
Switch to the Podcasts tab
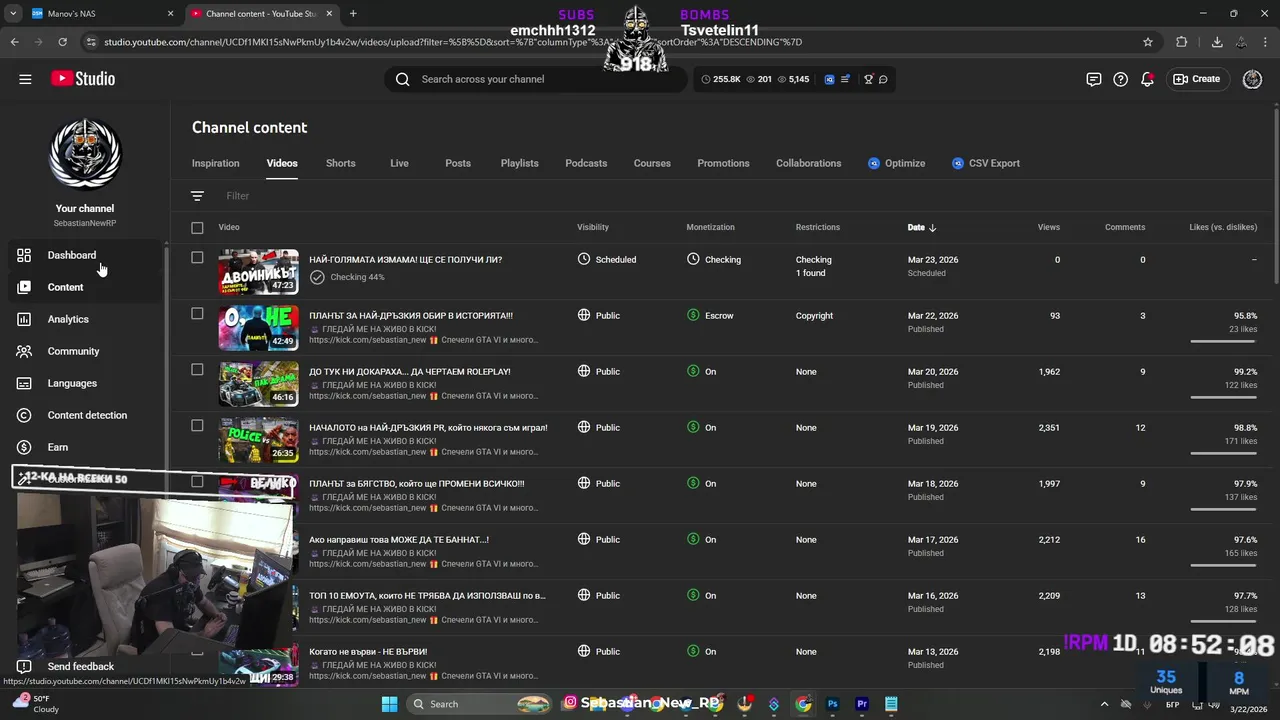coord(586,163)
